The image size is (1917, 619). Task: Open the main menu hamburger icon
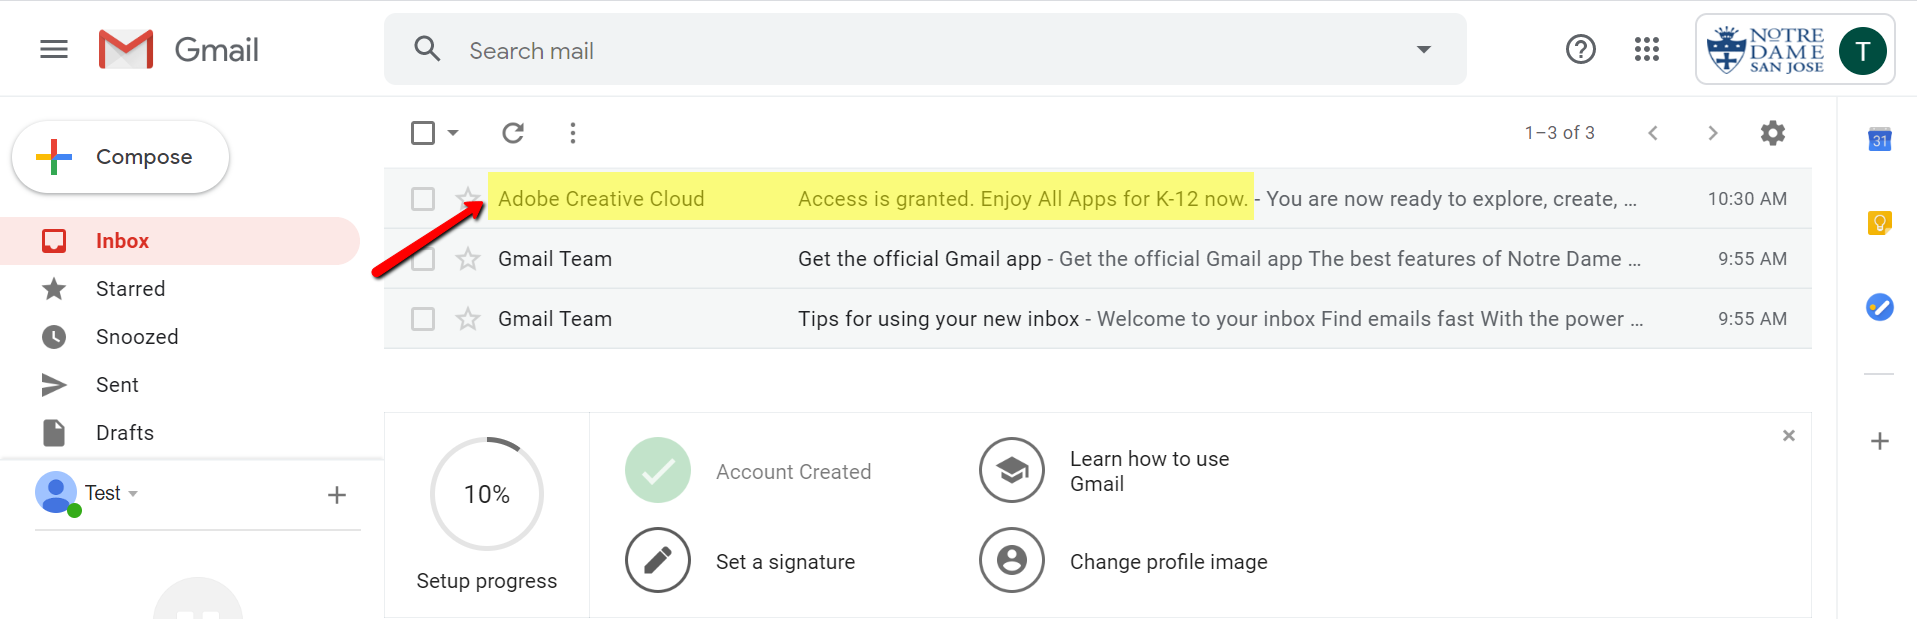[x=54, y=49]
